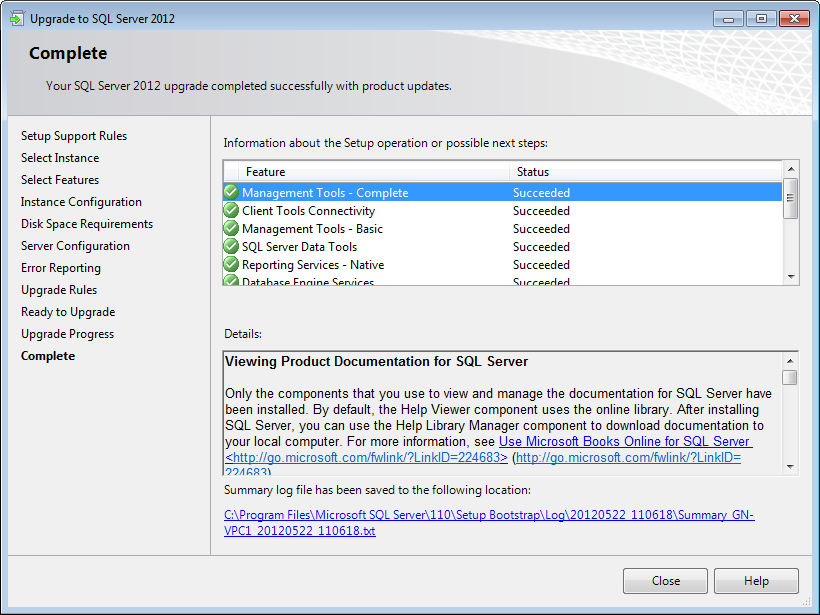Click the Details pane scroll up arrow

tap(790, 361)
